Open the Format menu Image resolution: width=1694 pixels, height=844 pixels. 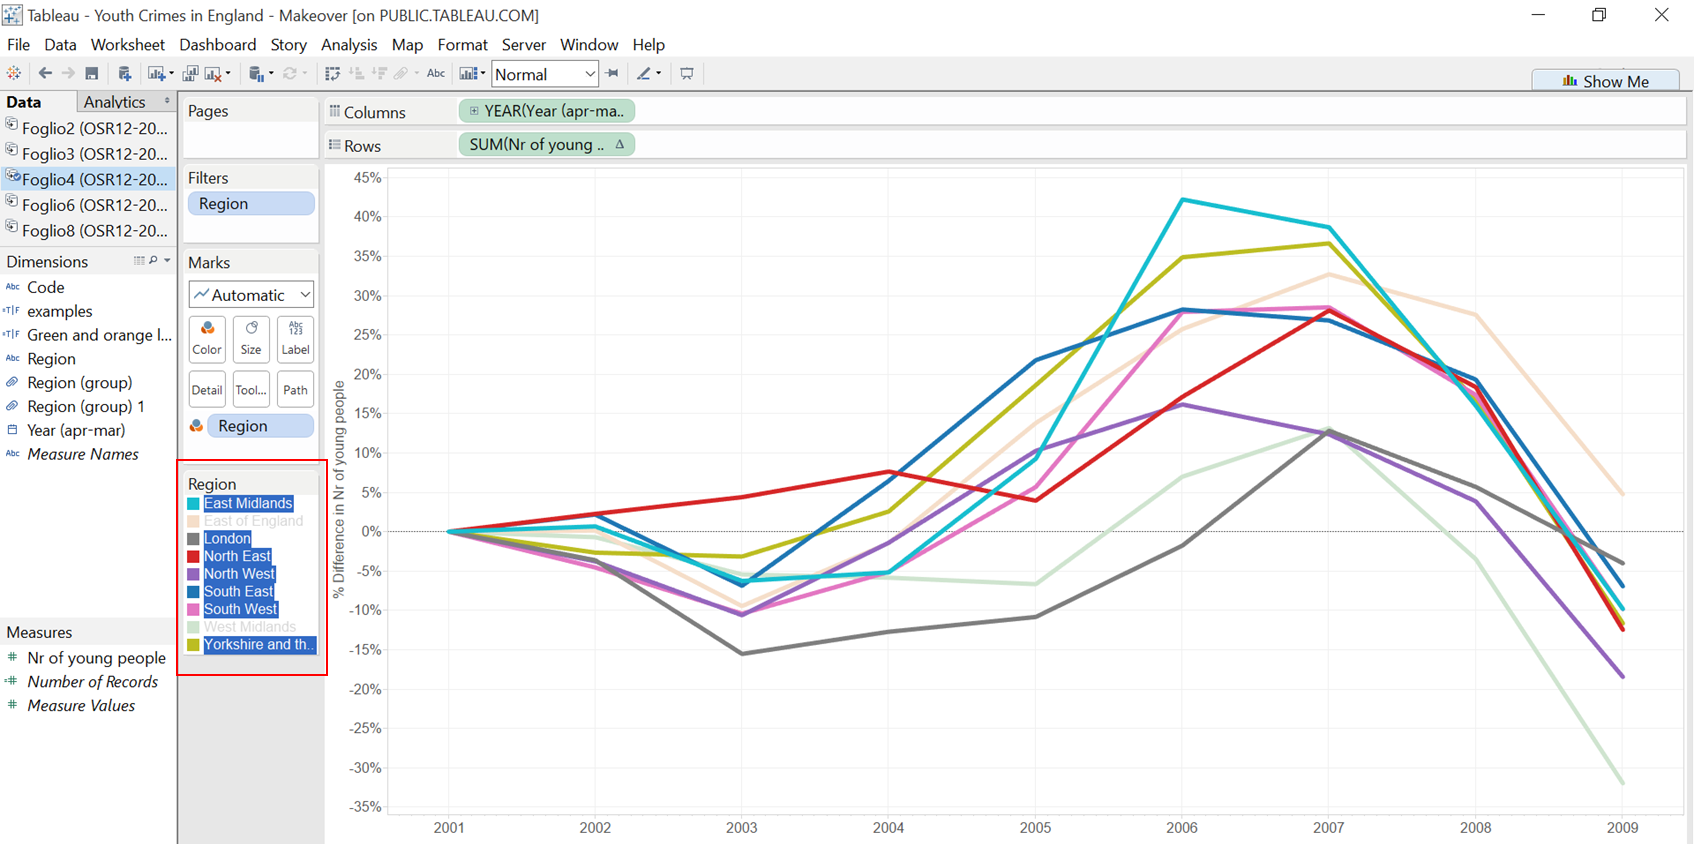point(462,45)
